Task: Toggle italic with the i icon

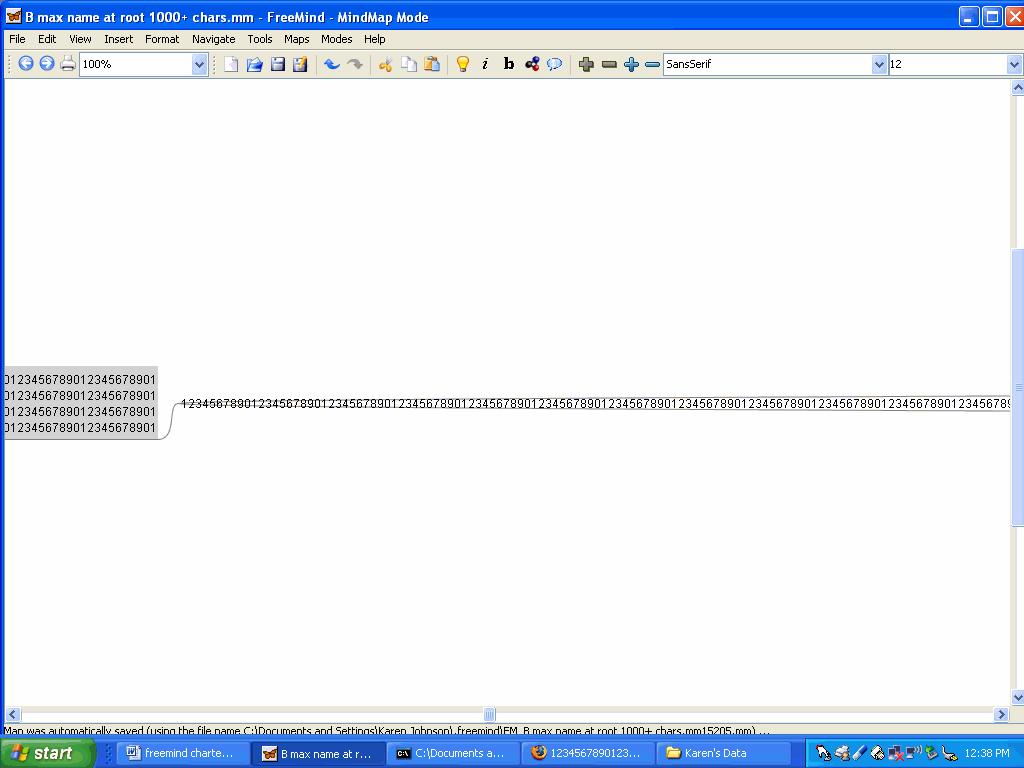Action: pos(485,64)
